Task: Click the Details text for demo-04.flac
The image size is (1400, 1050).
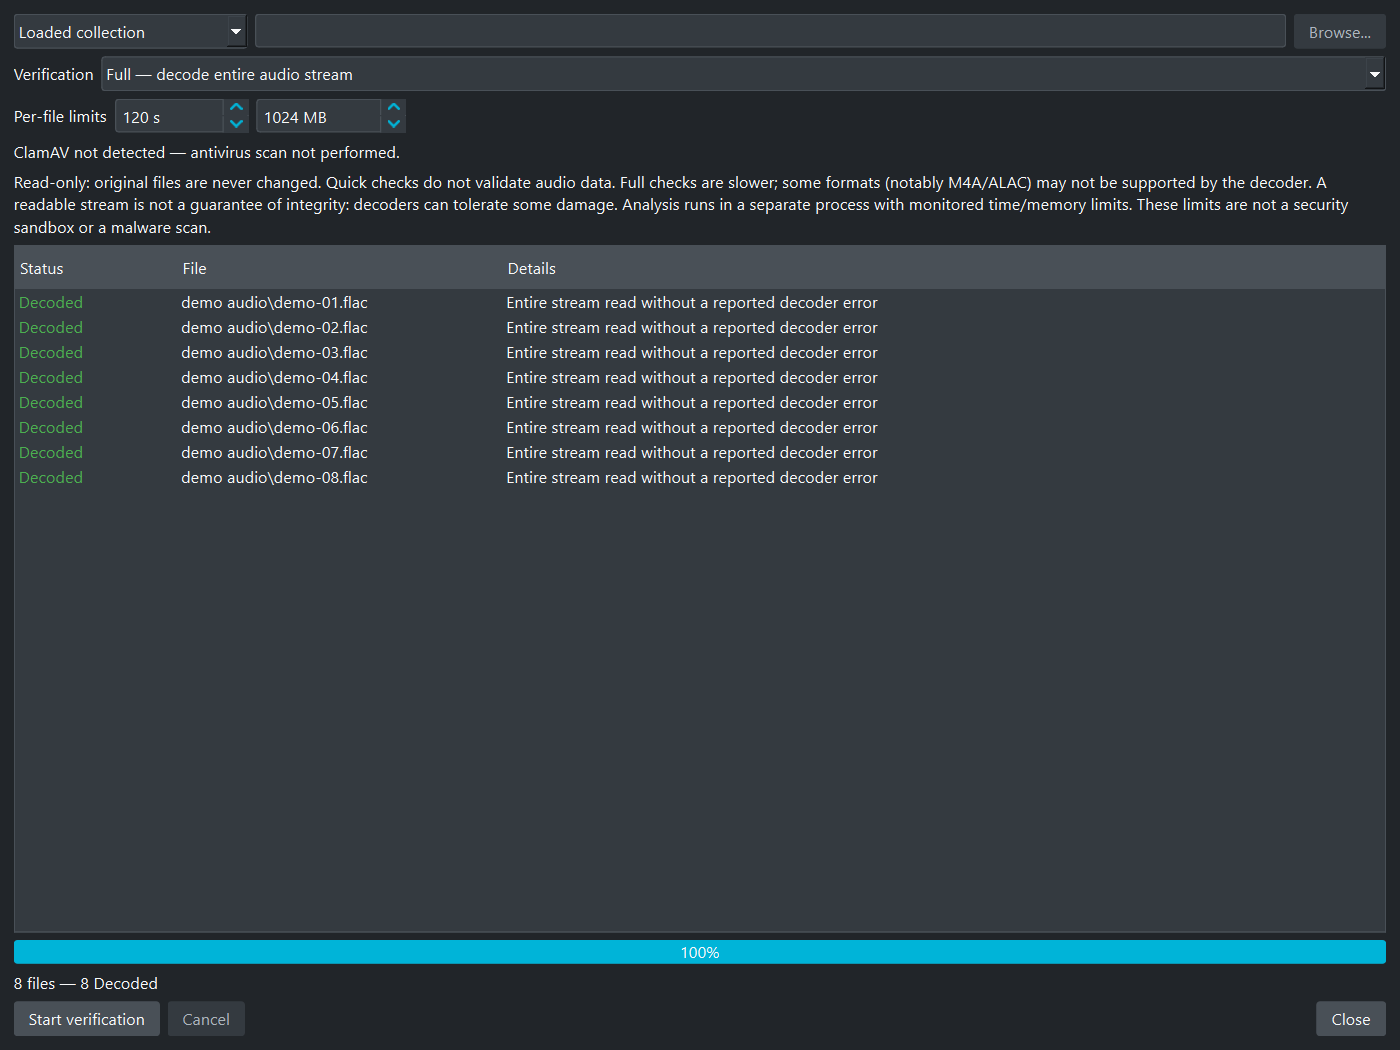Action: pos(692,377)
